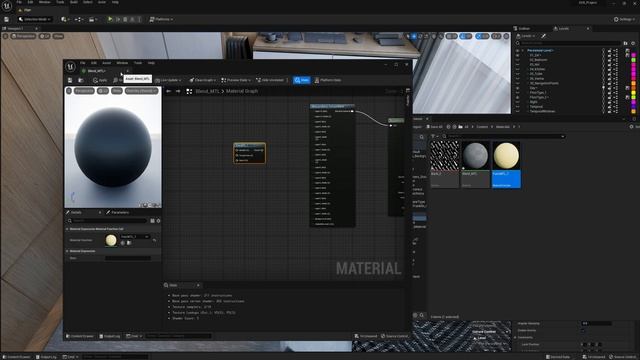Switch to the Blend_MTL tab in the material editor

point(96,71)
